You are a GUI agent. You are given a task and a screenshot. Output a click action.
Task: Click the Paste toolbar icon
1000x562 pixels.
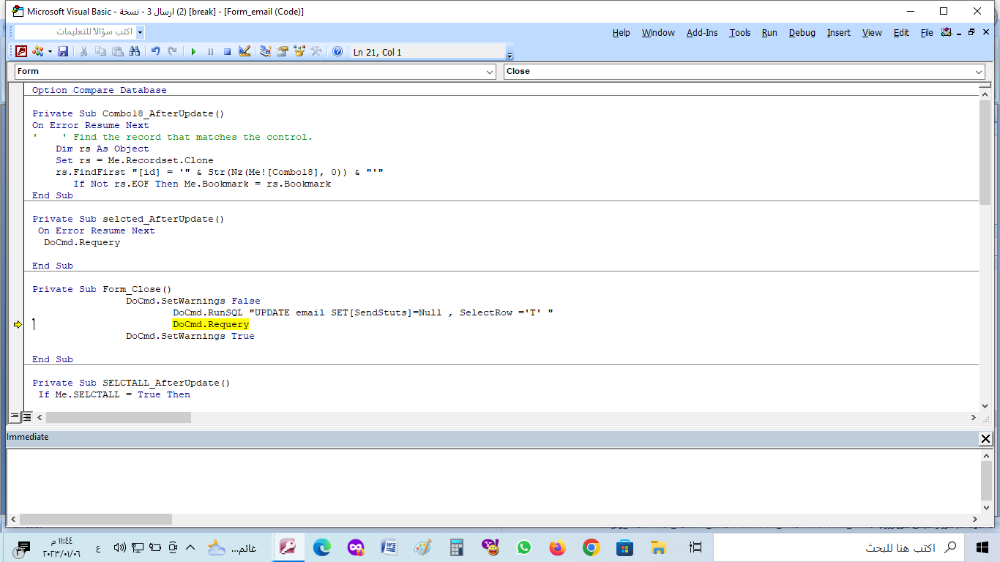118,52
